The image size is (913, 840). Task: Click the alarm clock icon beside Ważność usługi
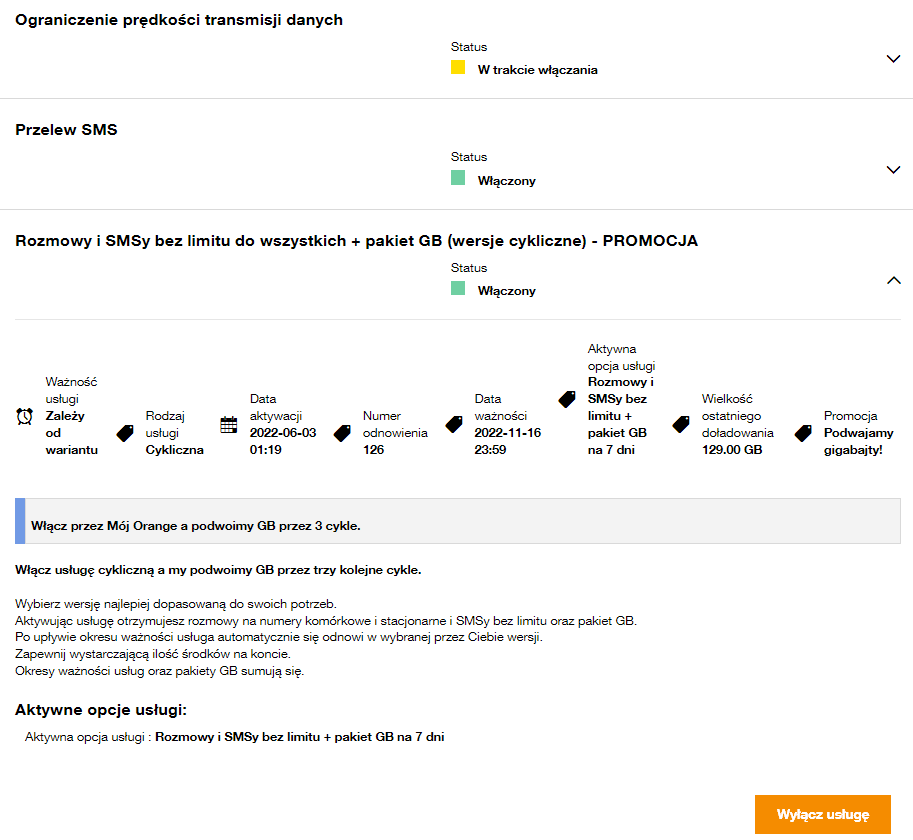25,417
